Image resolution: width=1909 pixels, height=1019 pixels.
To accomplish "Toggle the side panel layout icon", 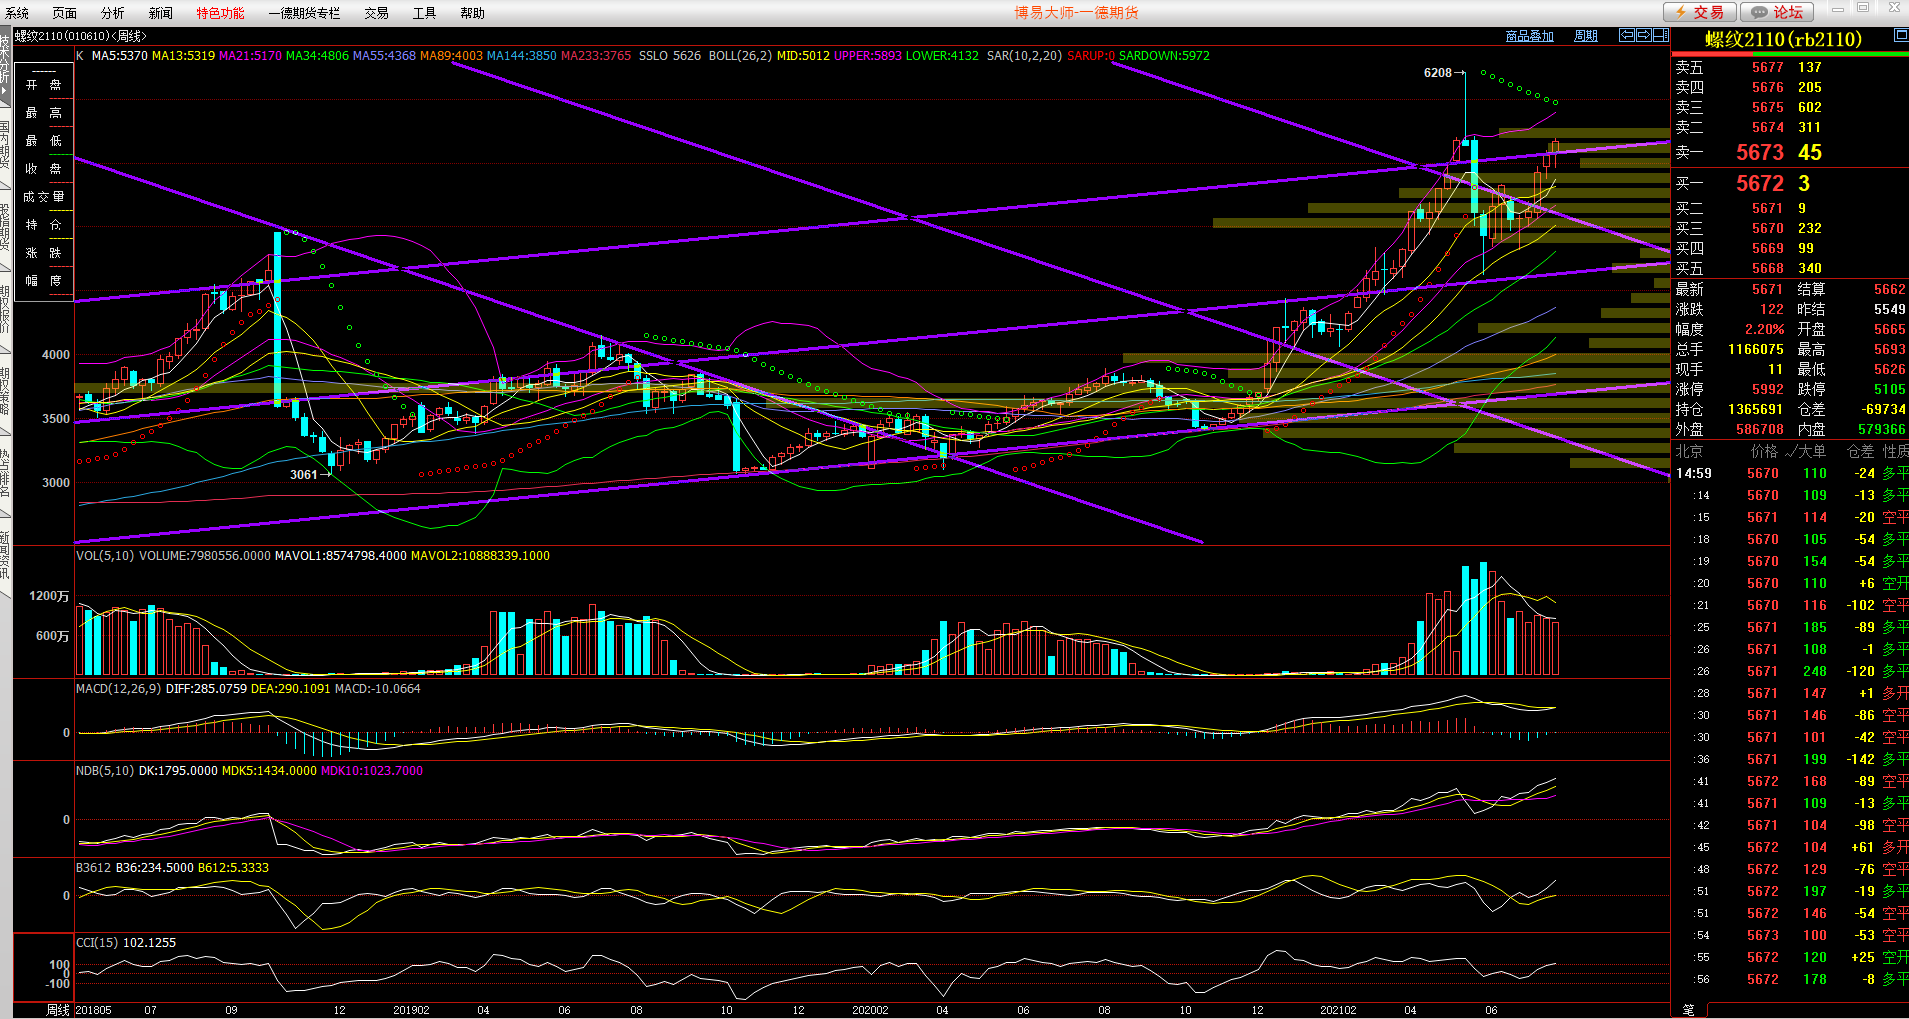I will pos(1660,35).
